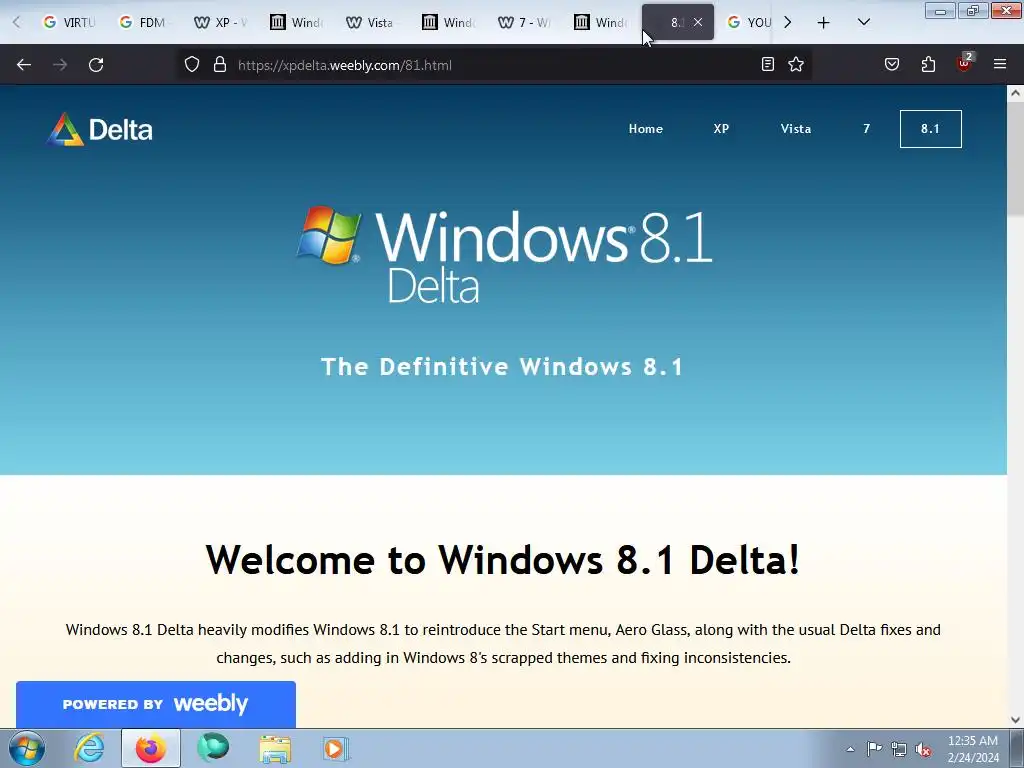Image resolution: width=1024 pixels, height=768 pixels.
Task: Open the XP navigation link
Action: [x=721, y=129]
